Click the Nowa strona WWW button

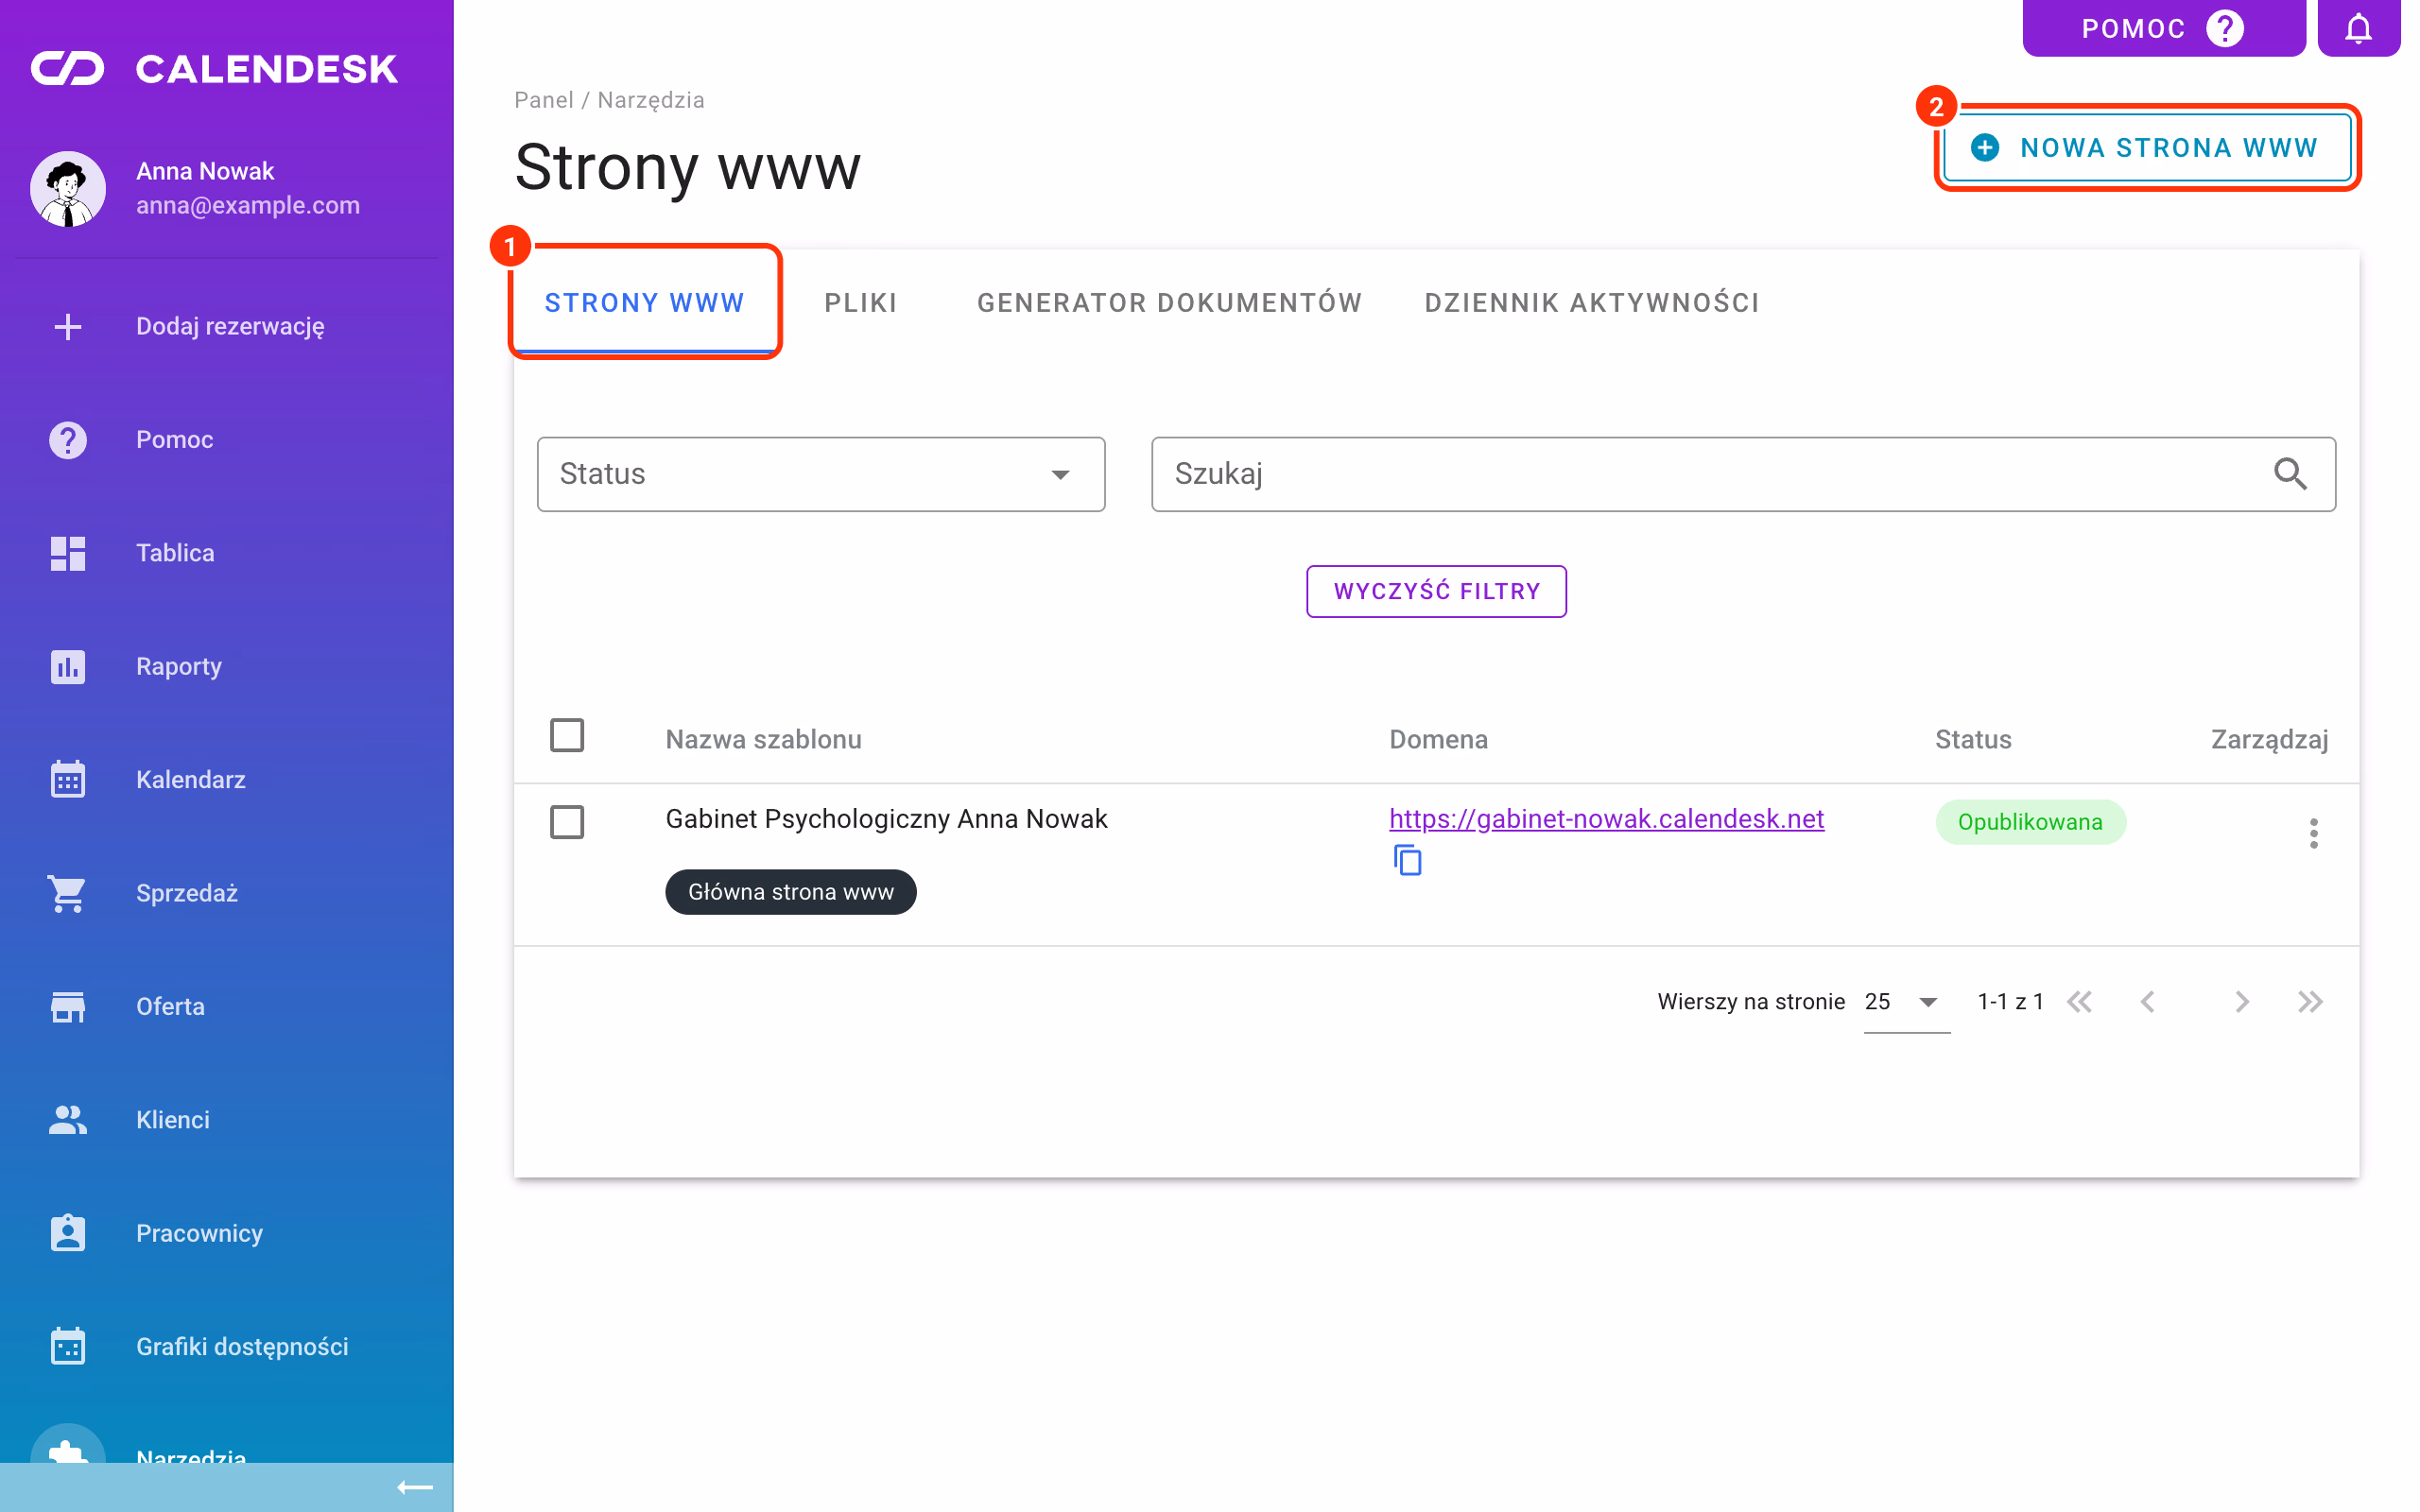click(x=2146, y=148)
